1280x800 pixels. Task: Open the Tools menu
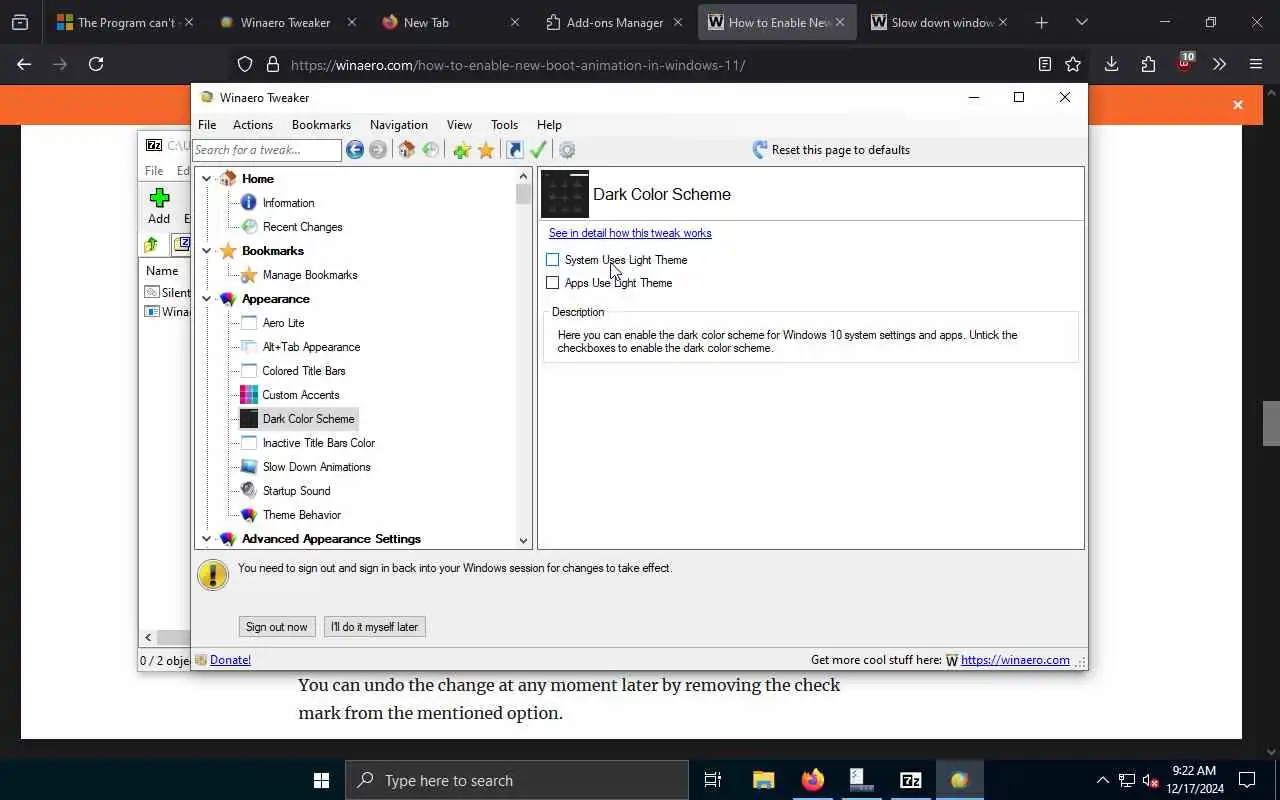[504, 125]
